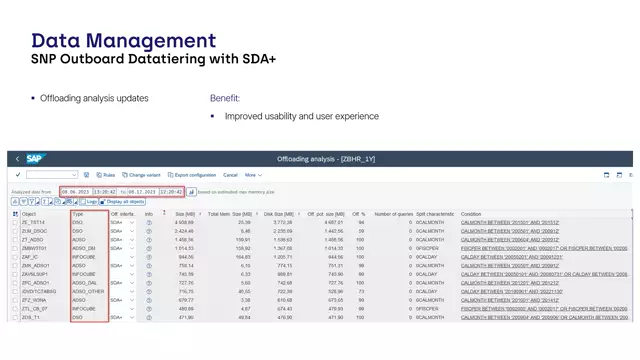640x360 pixels.
Task: Open the FISCPER condition link in row ZTL_CB_07
Action: (x=544, y=309)
